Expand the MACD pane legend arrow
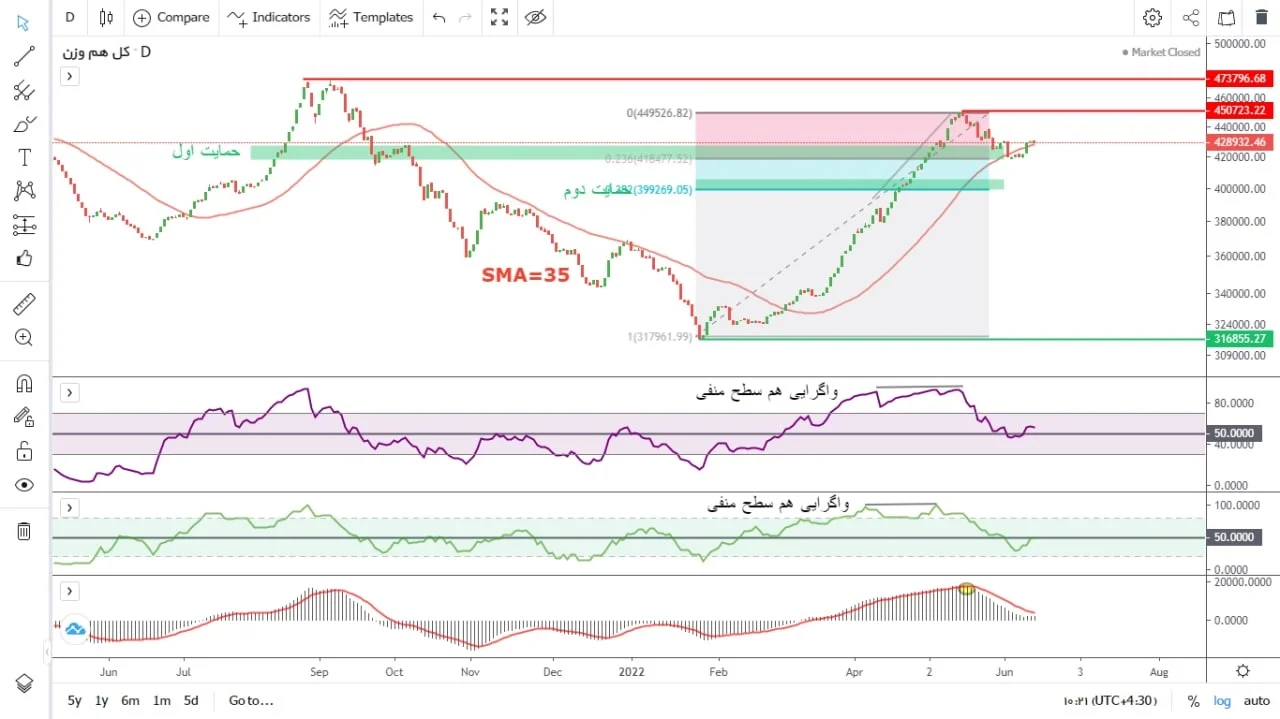 tap(68, 591)
